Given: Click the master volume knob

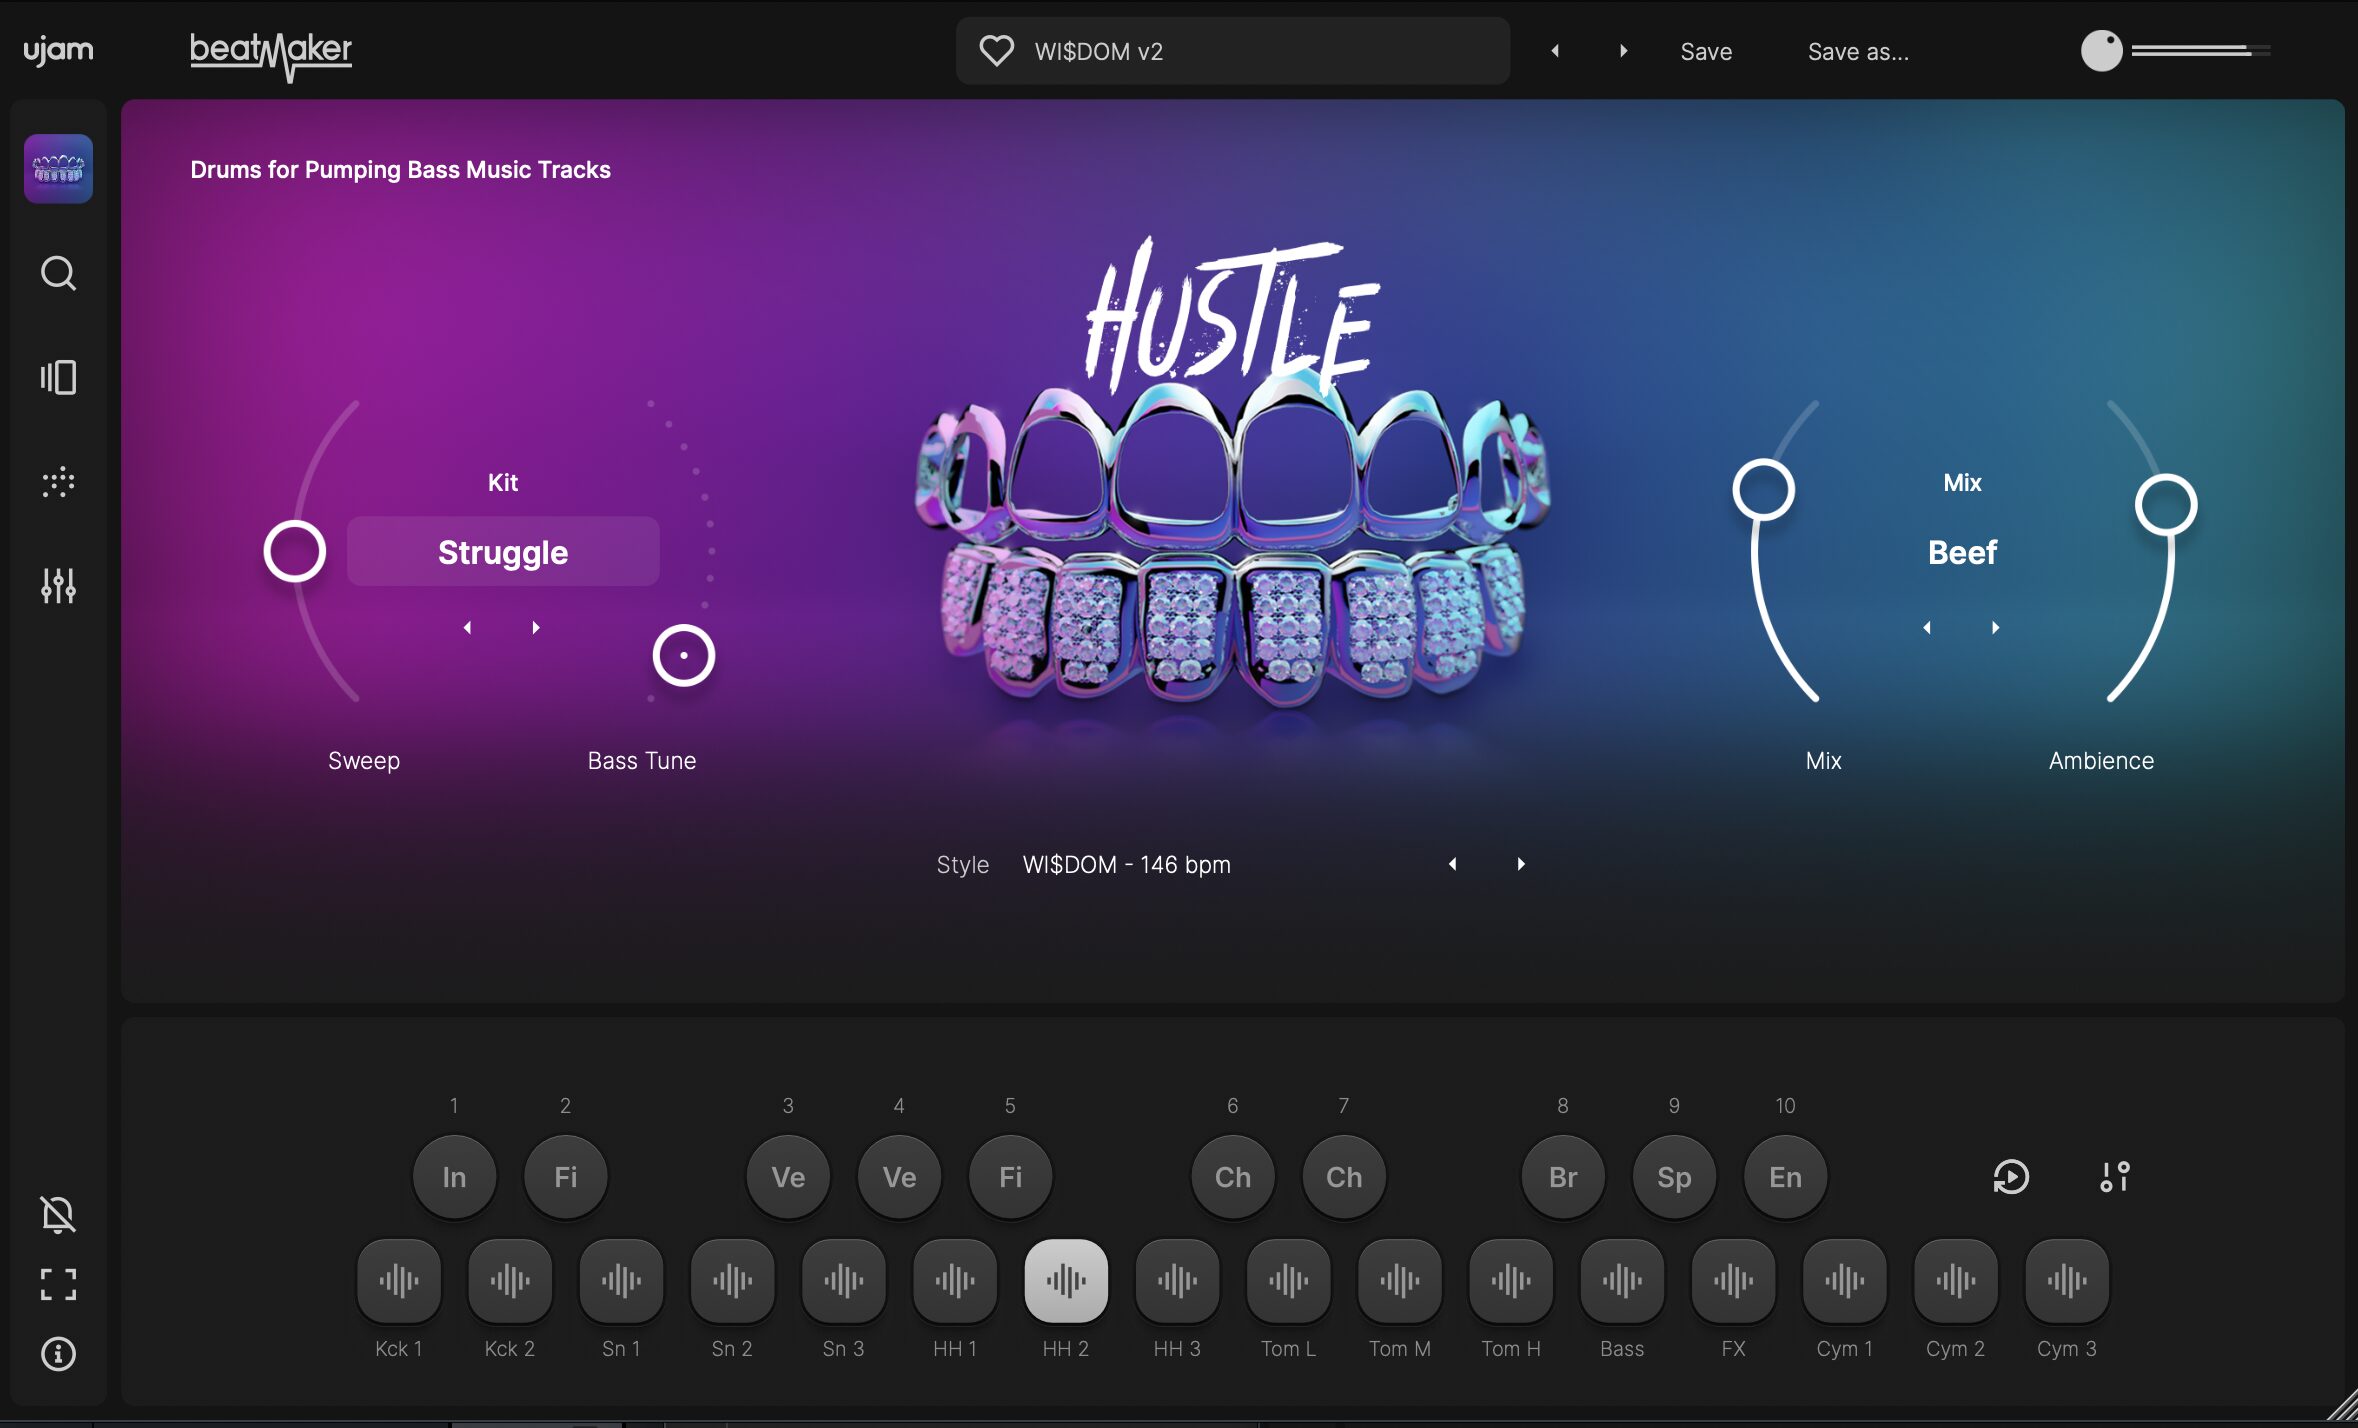Looking at the screenshot, I should coord(2101,51).
